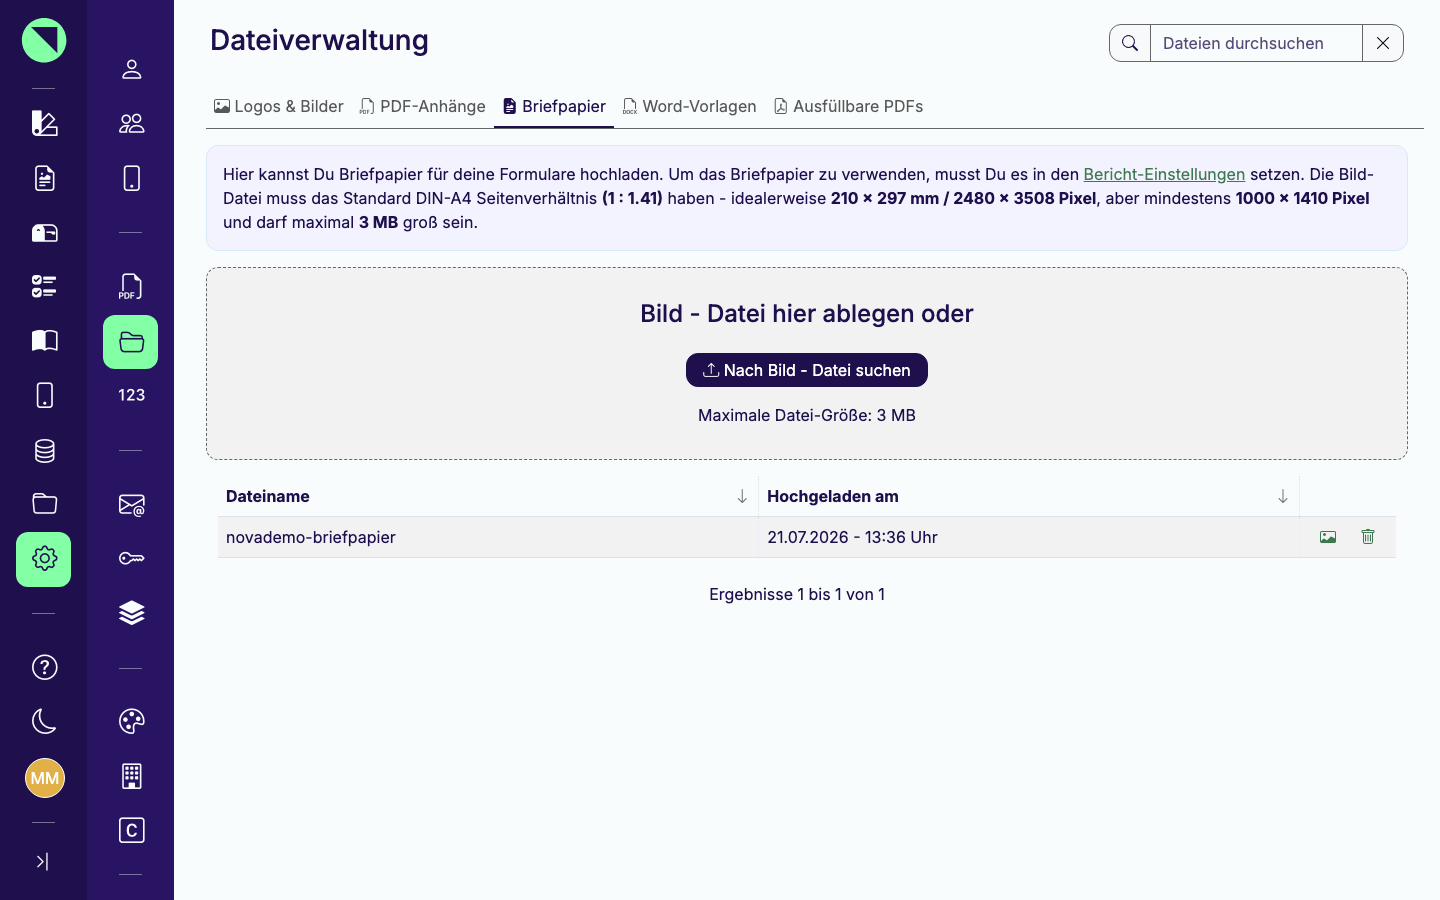Open the stacked layers icon
The image size is (1440, 900).
coord(131,613)
